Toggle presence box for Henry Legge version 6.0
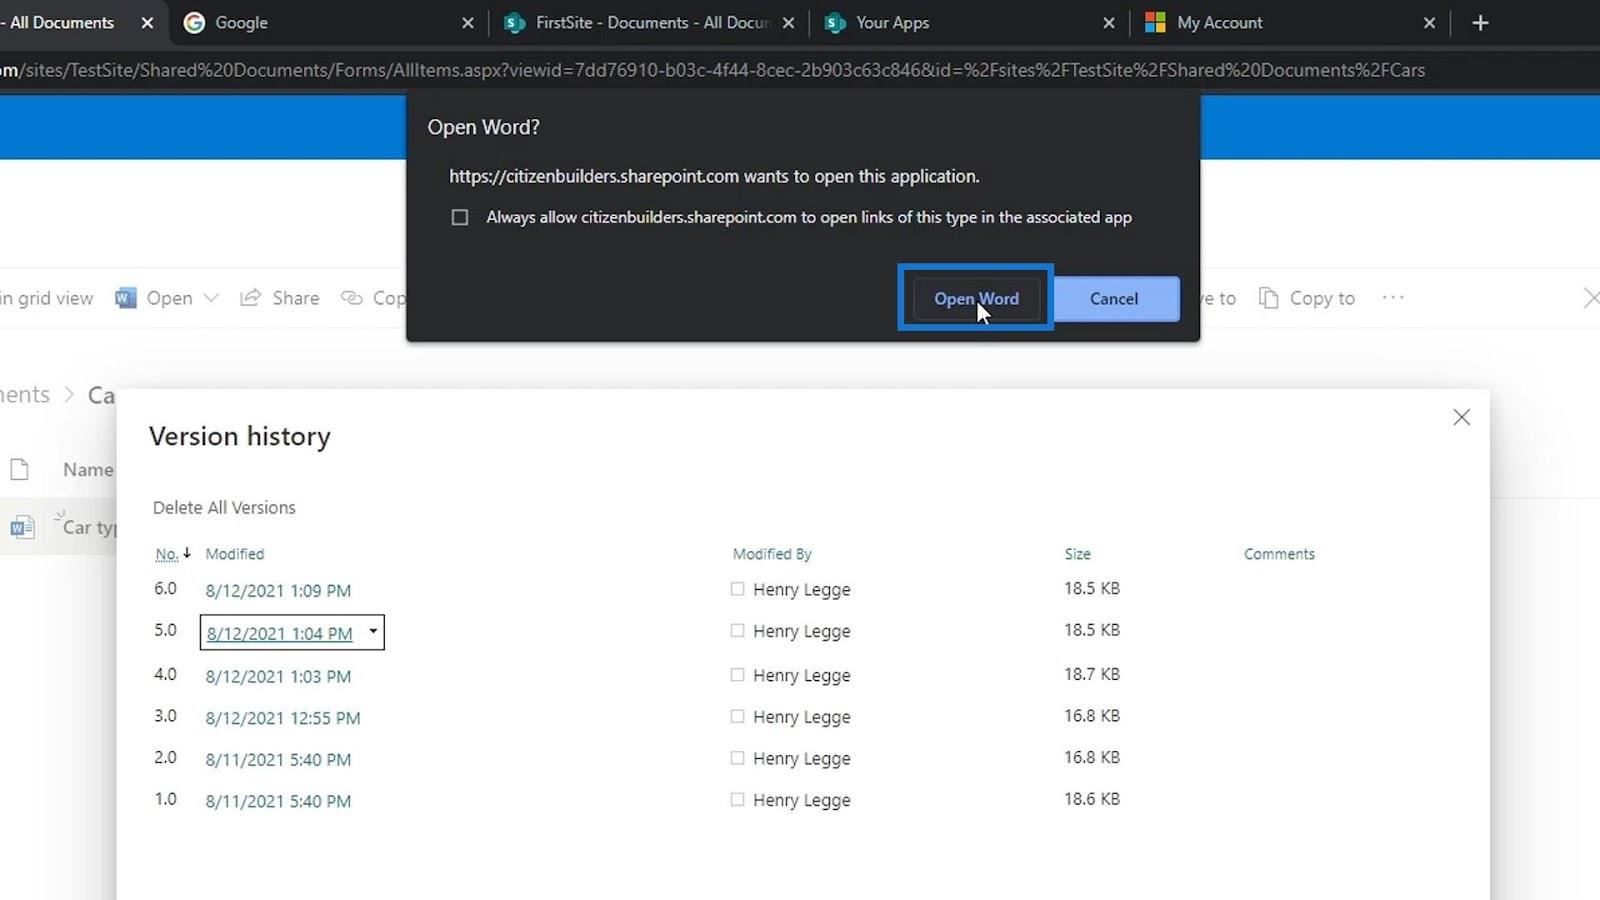 coord(737,589)
